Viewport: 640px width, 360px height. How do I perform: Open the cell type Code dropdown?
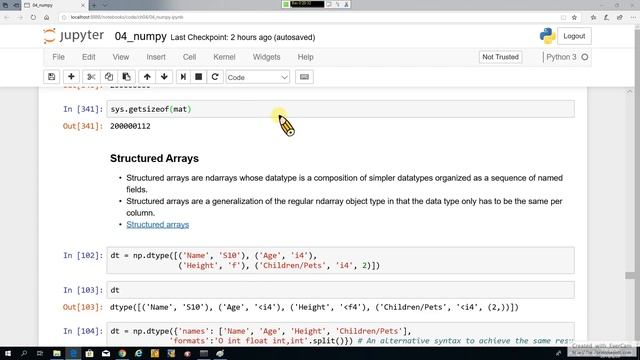pos(258,77)
